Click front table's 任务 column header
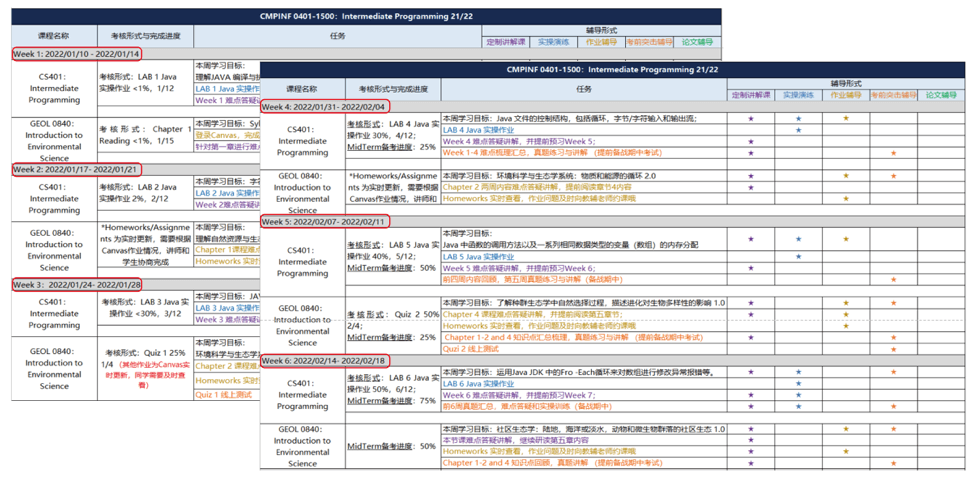This screenshot has width=976, height=483. (x=583, y=89)
